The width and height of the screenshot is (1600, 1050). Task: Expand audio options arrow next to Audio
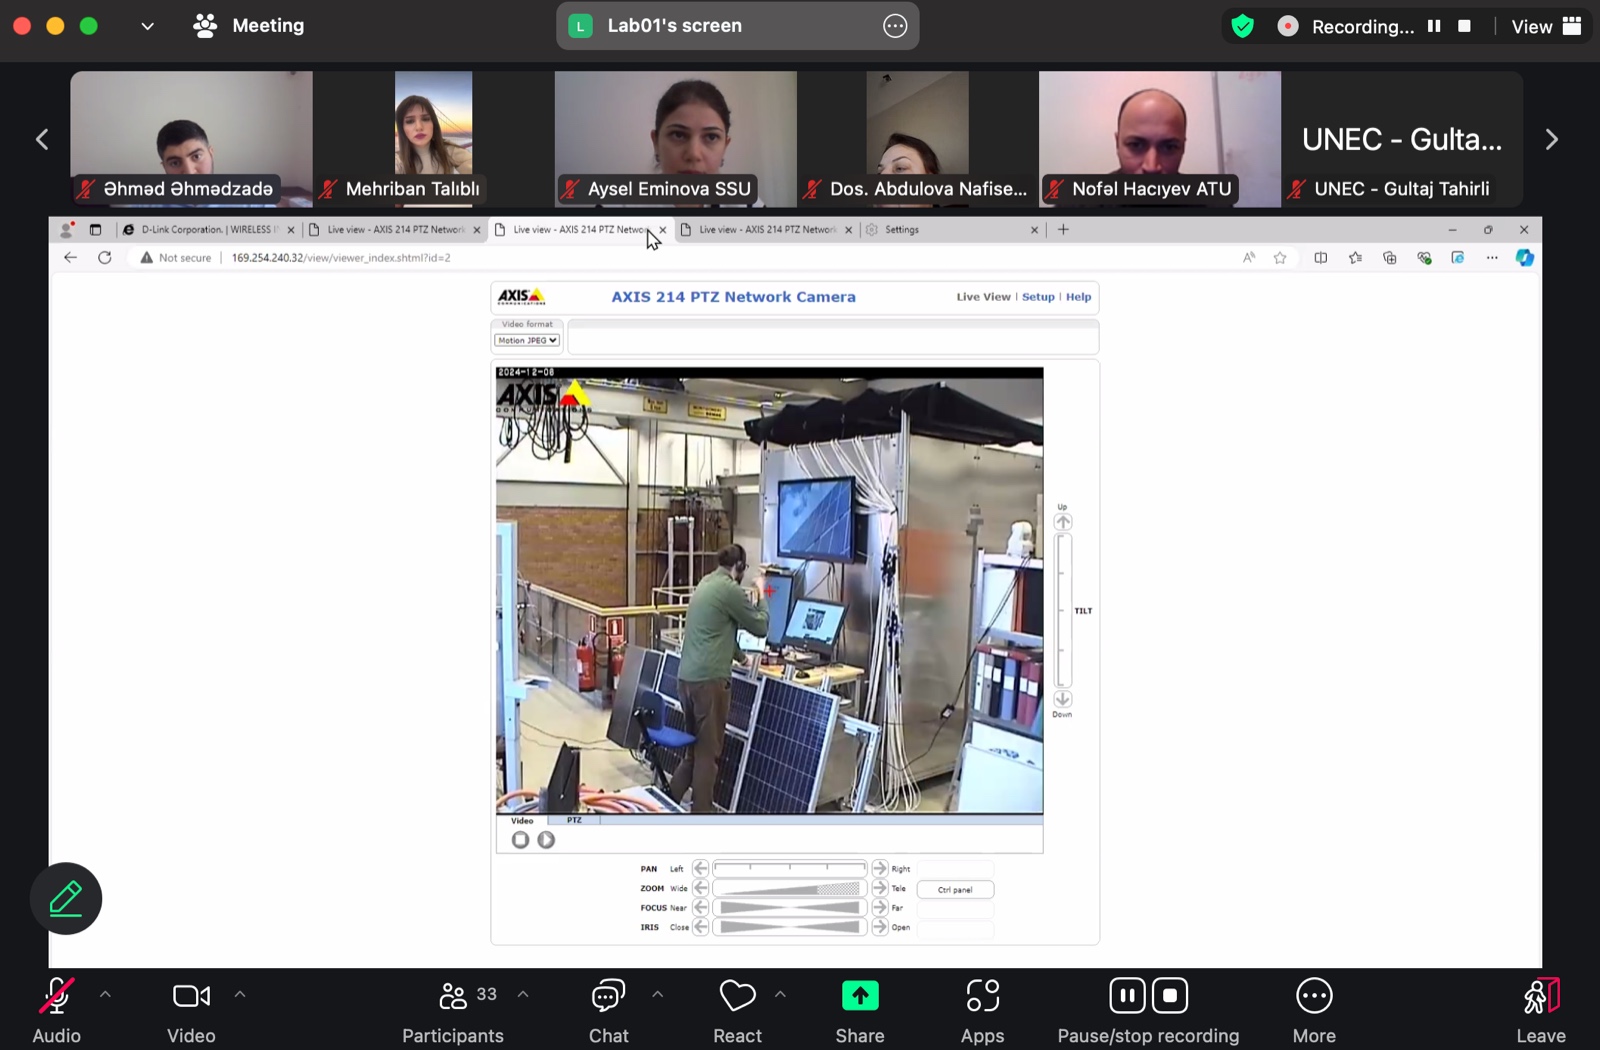coord(105,995)
